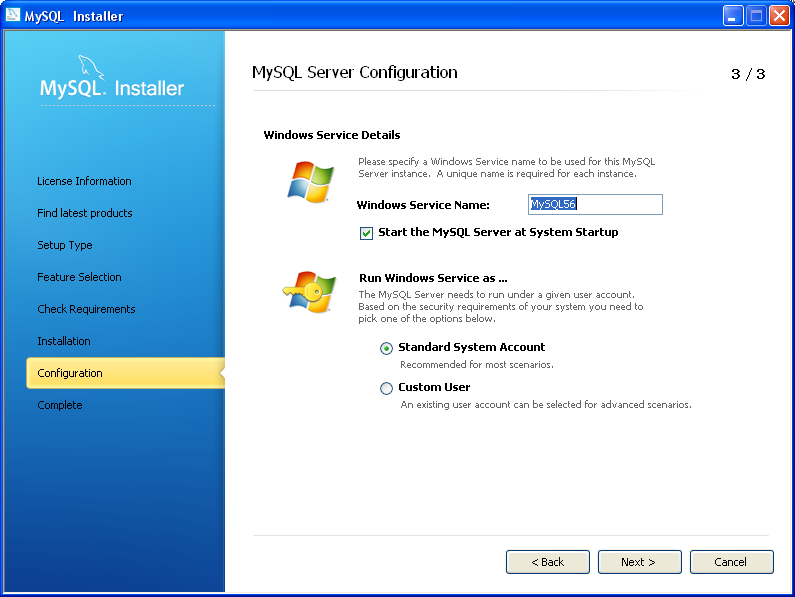Image resolution: width=795 pixels, height=597 pixels.
Task: Click 'Recommended for most scenarios.' text
Action: (x=477, y=365)
